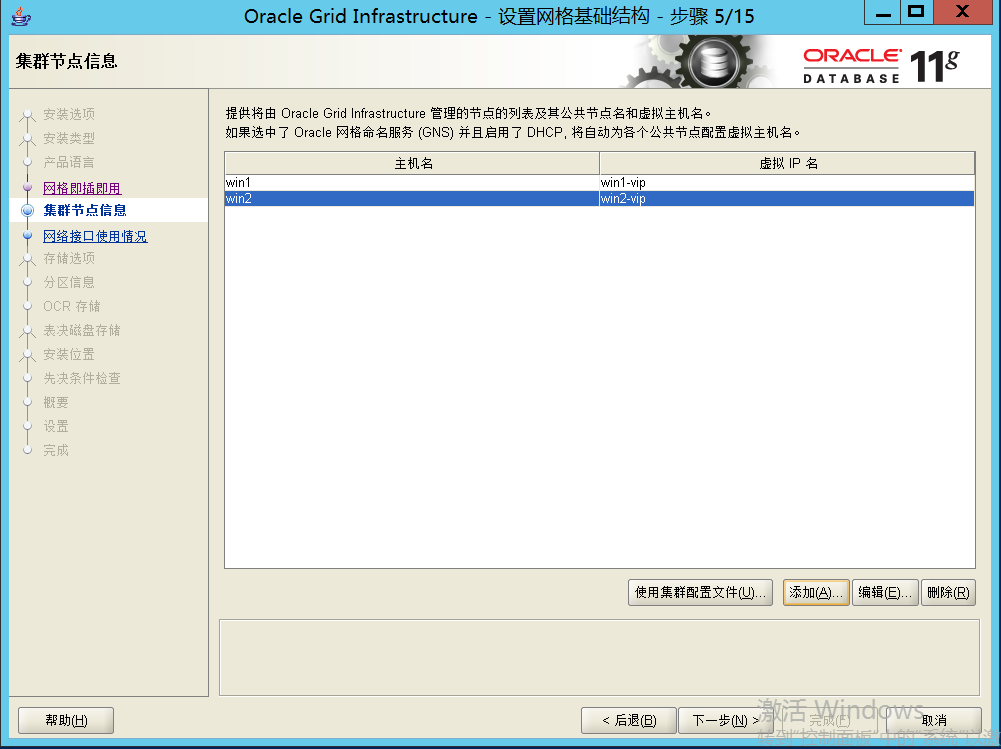Click the message area below the buttons
This screenshot has width=1001, height=749.
[599, 657]
